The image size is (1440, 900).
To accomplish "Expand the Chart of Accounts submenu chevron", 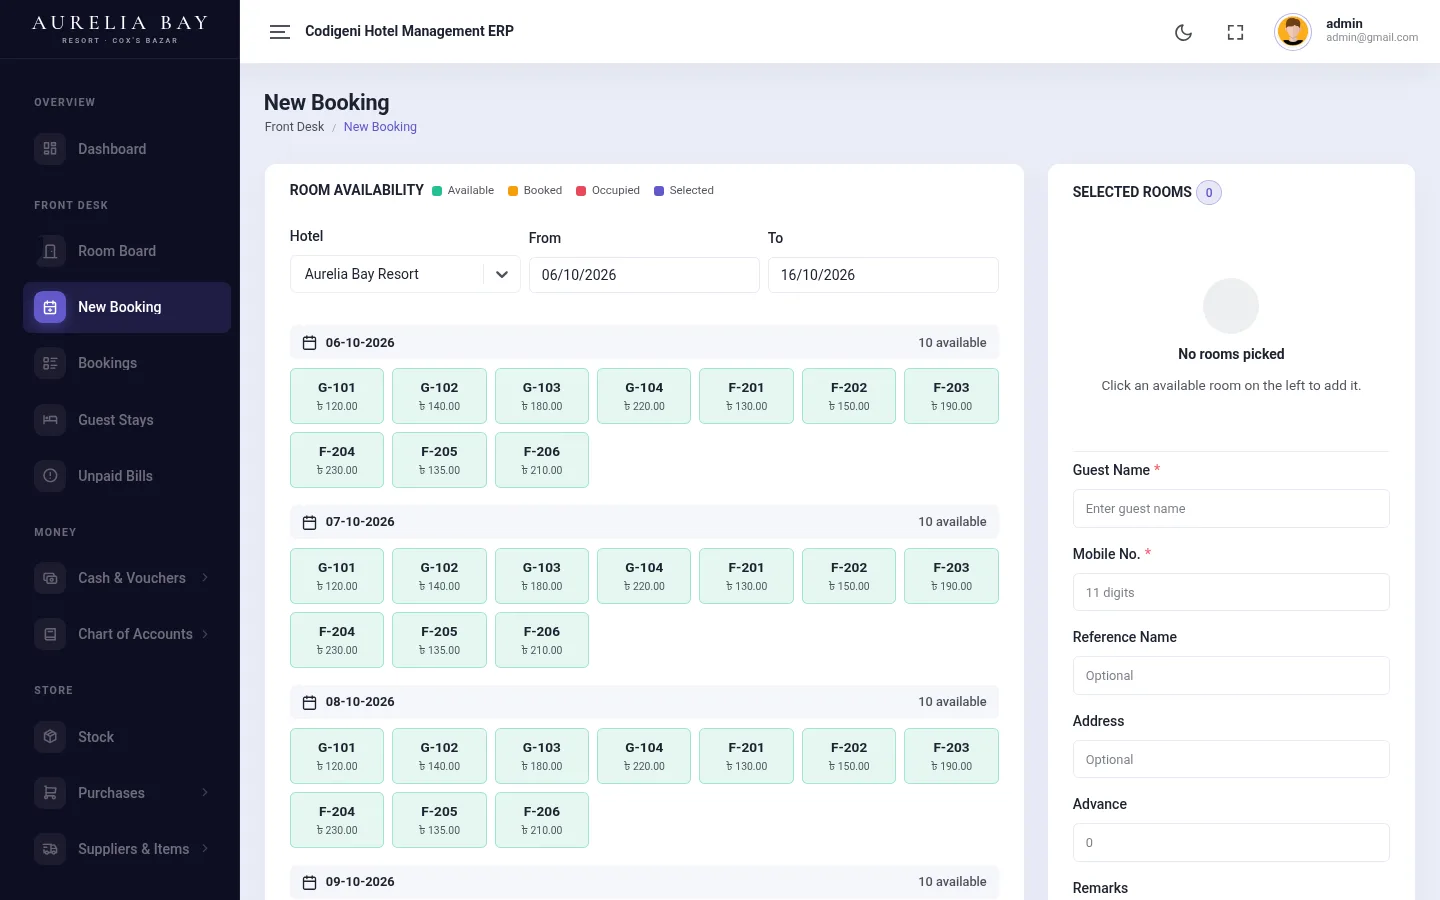I will point(205,634).
